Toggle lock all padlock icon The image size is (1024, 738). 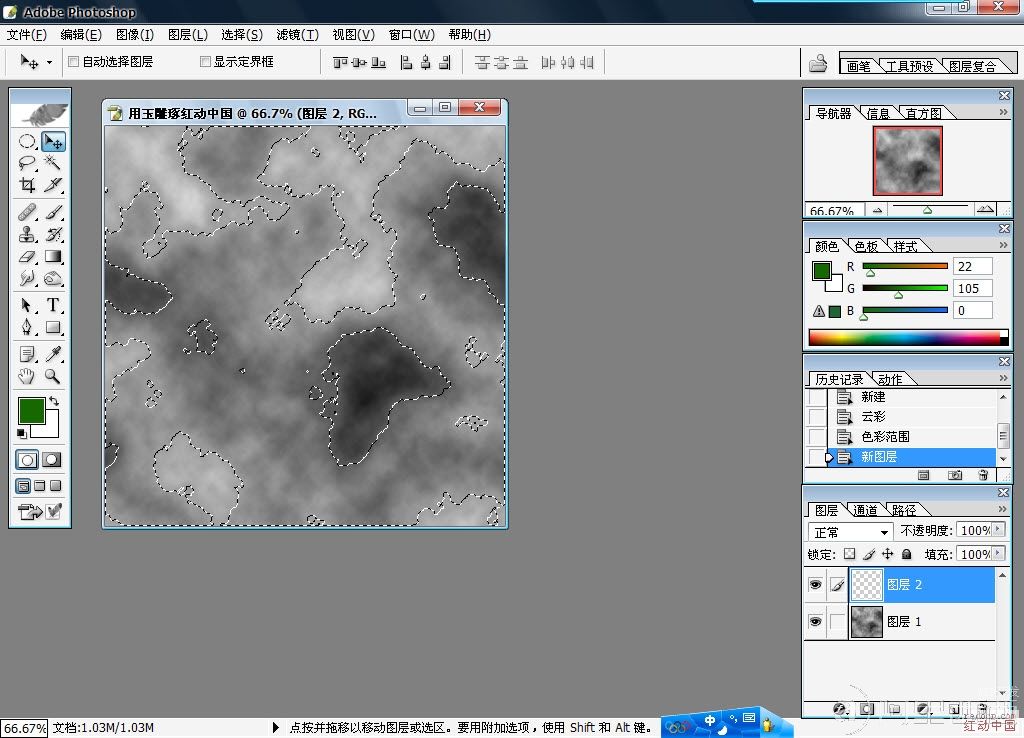point(906,554)
